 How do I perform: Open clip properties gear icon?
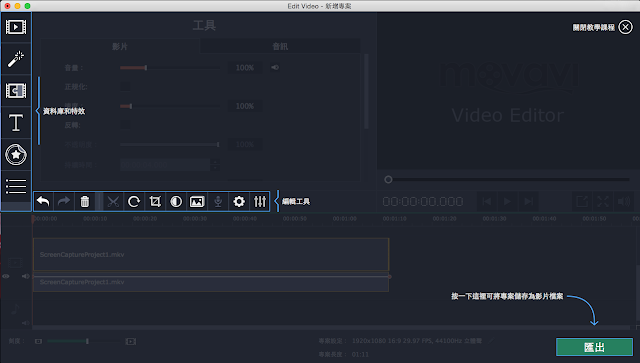[x=239, y=201]
